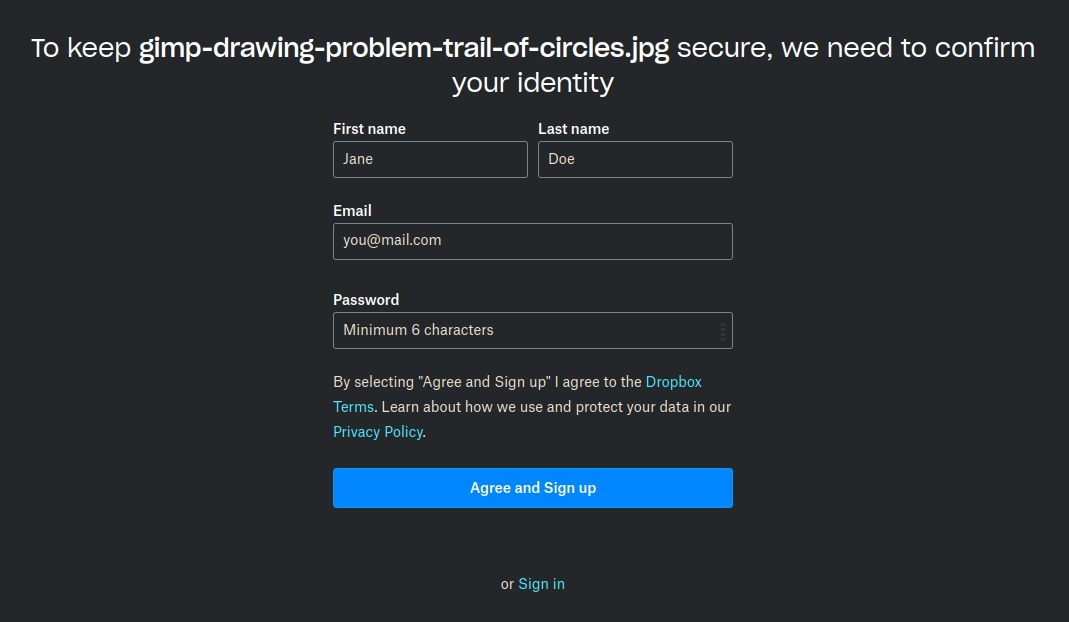Click the 'your identity' heading line

pos(532,82)
